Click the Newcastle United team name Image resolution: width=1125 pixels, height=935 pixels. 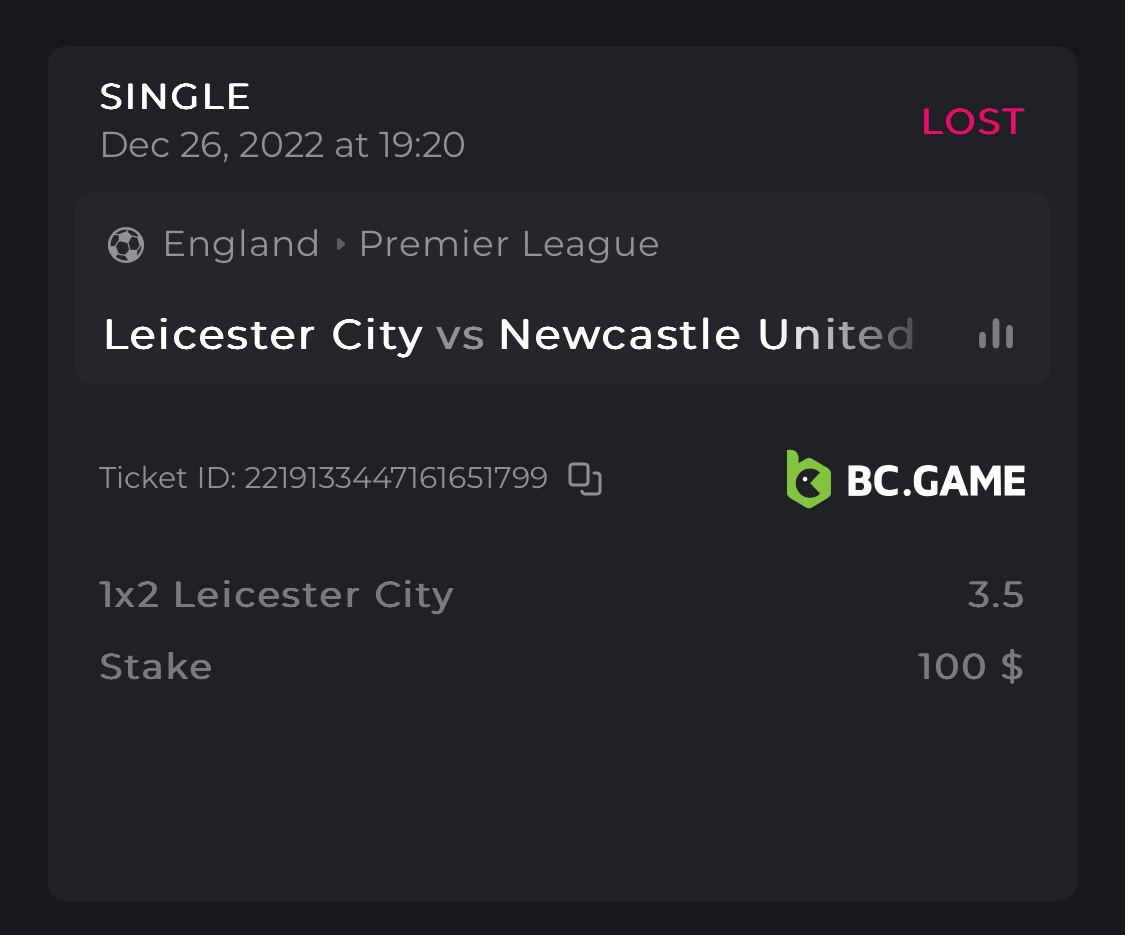[706, 335]
